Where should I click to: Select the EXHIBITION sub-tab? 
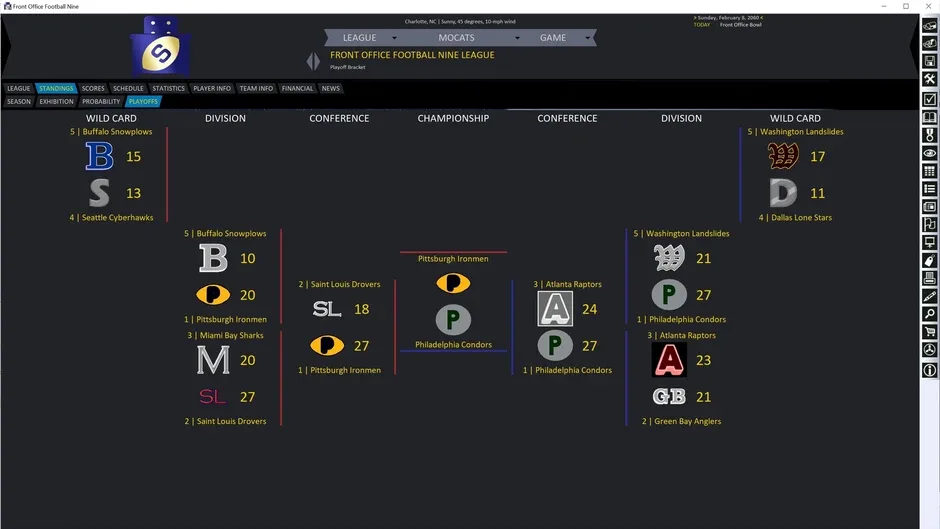point(56,101)
